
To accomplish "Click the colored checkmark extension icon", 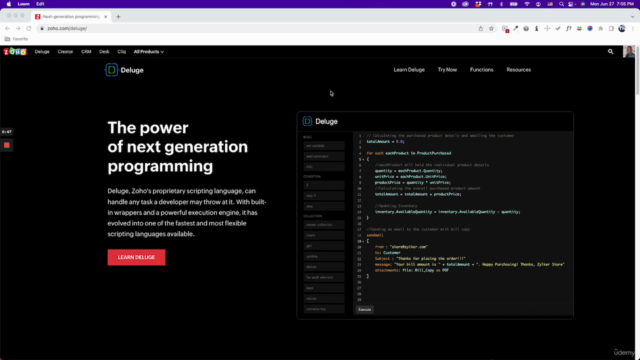I will (558, 29).
